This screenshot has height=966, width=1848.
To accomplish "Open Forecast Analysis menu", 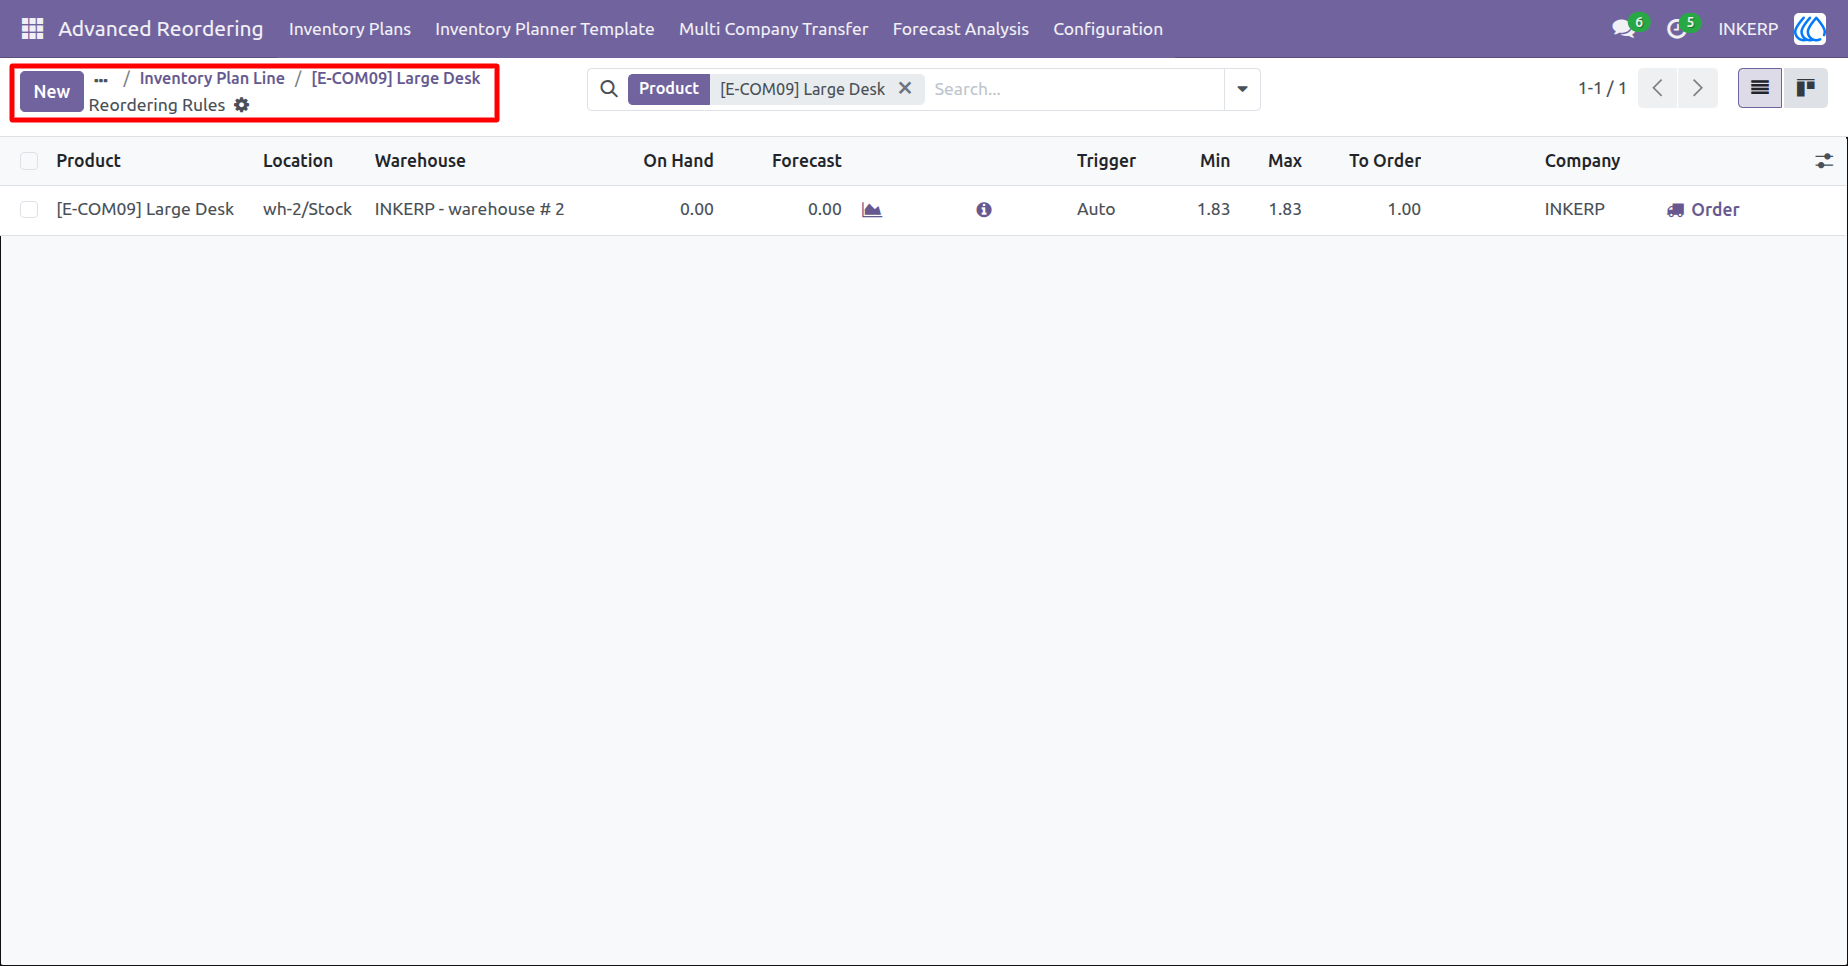I will [x=961, y=29].
